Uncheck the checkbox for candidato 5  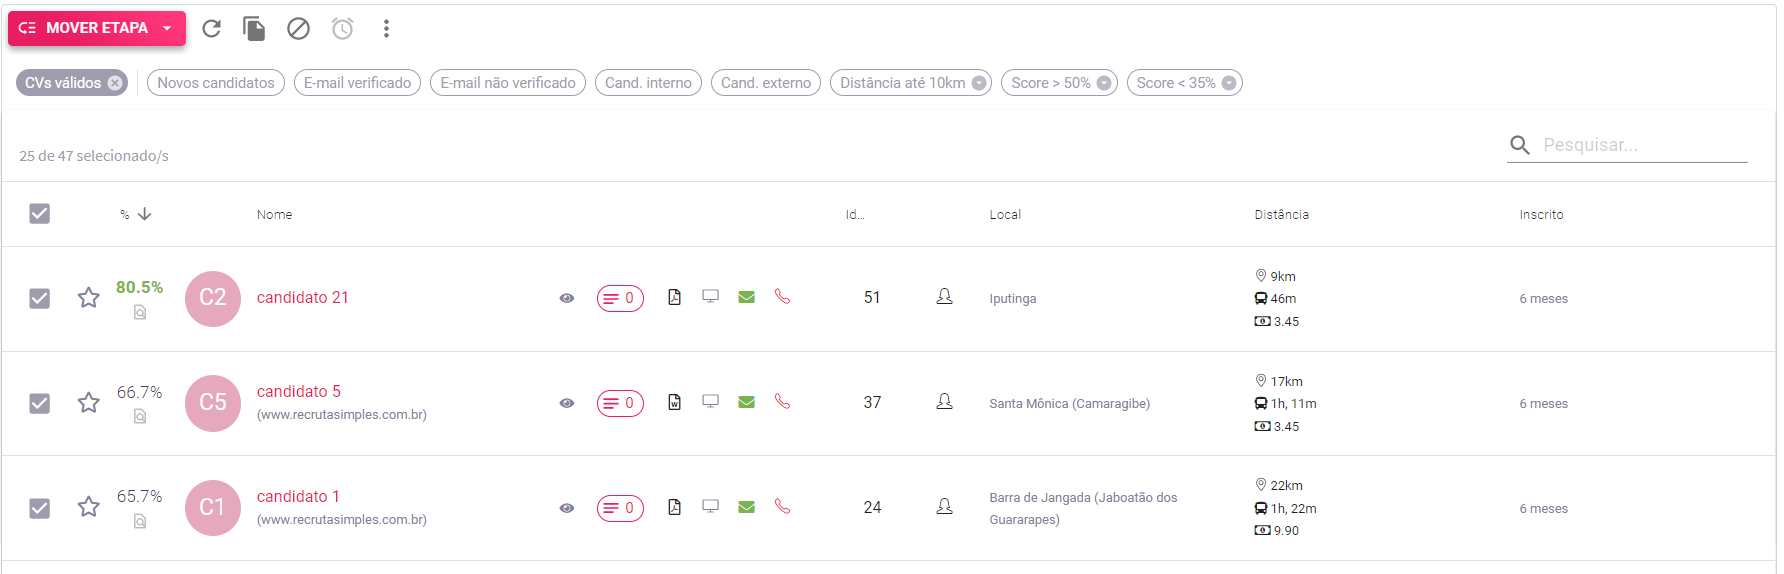39,403
